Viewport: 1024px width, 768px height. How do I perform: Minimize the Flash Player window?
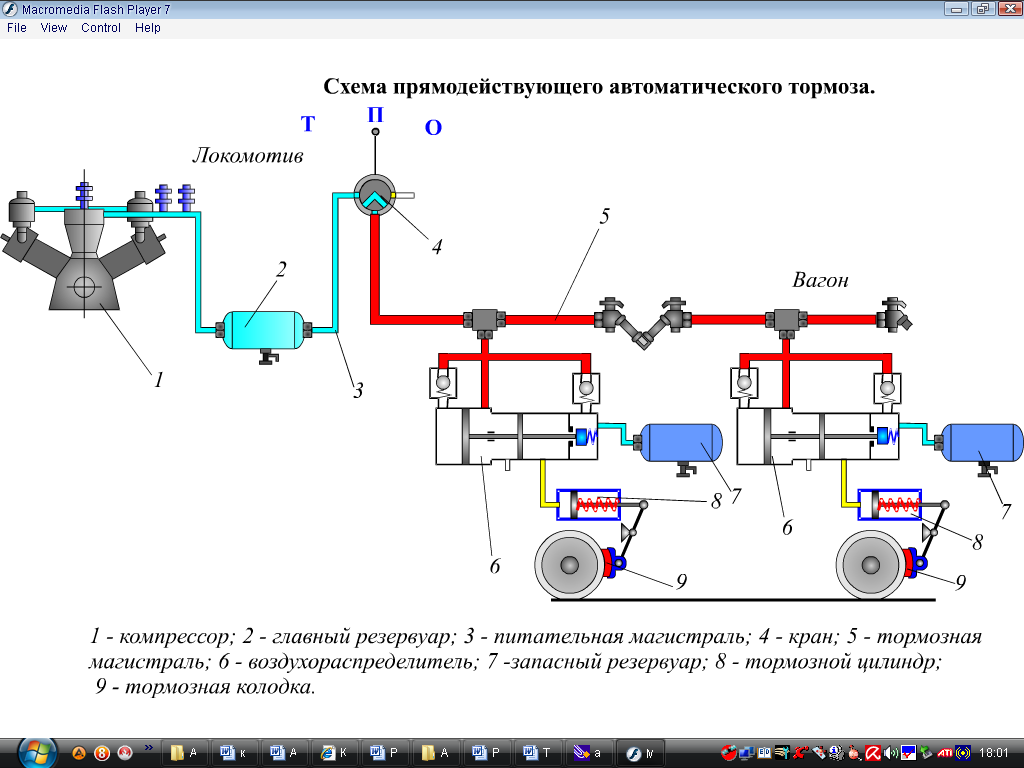[957, 9]
